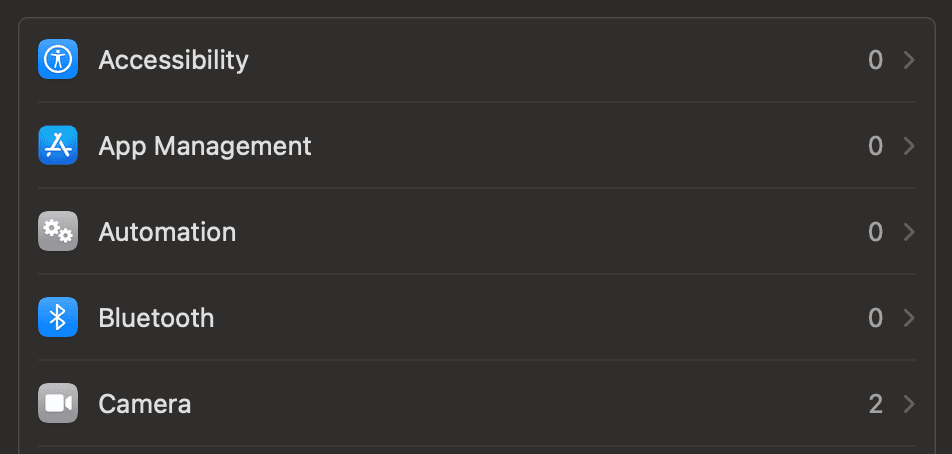Select the Bluetooth text label
Viewport: 952px width, 454px height.
coord(156,318)
